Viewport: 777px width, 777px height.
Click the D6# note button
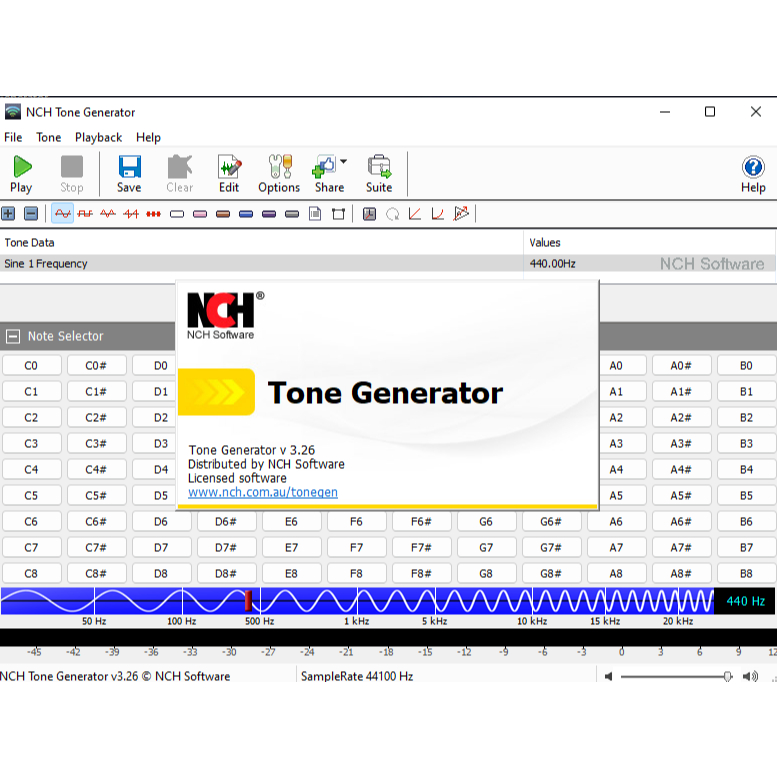226,521
